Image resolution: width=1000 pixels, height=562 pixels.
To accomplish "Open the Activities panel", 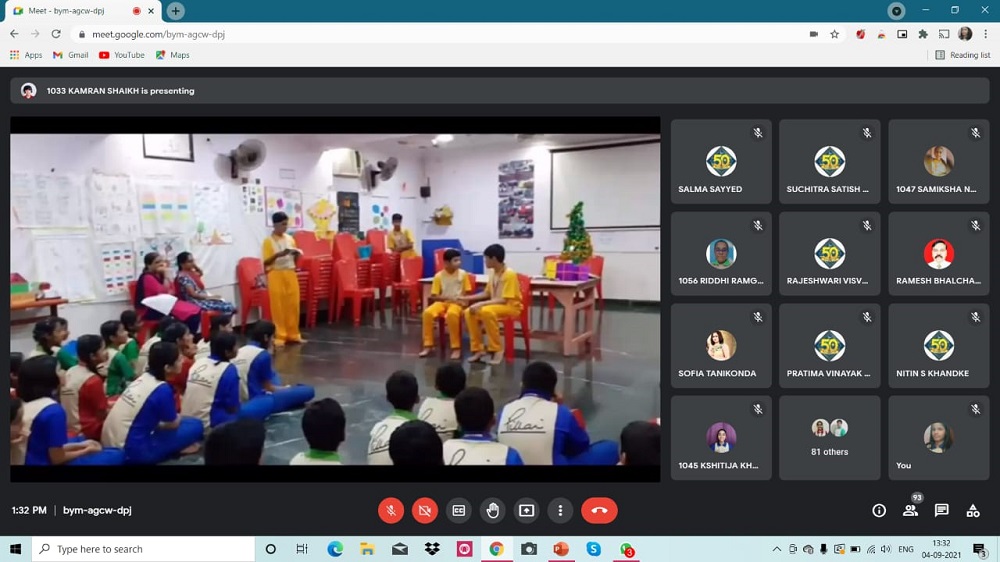I will pos(972,510).
